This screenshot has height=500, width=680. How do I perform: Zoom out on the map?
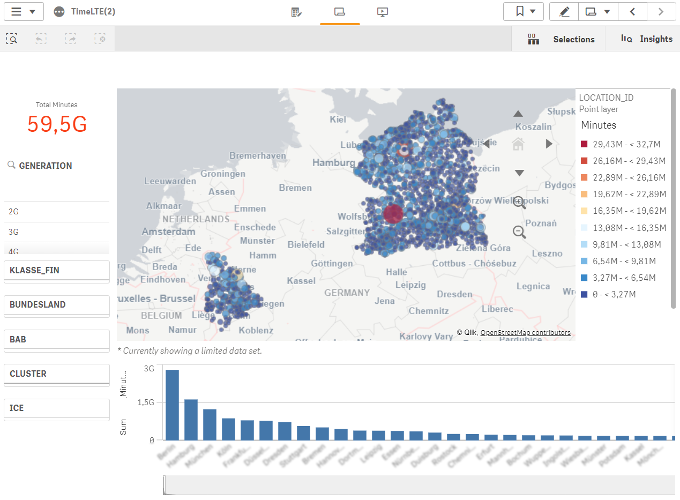[519, 231]
